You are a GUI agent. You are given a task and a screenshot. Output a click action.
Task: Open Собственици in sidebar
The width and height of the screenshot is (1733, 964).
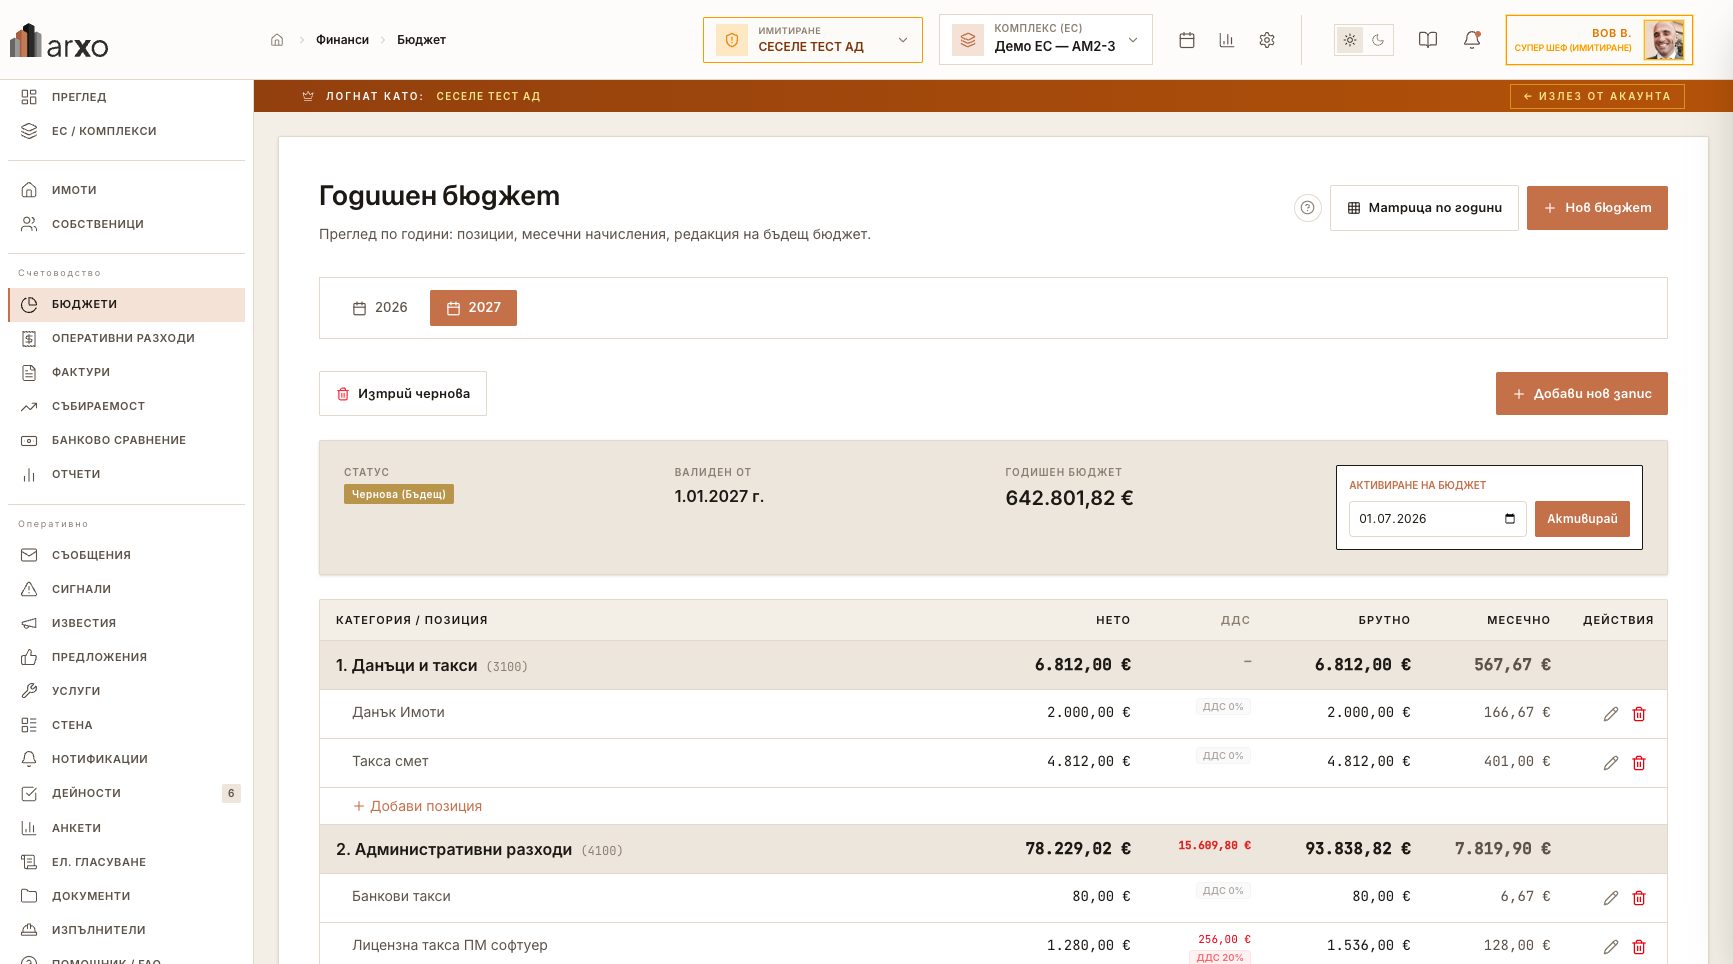pyautogui.click(x=126, y=224)
